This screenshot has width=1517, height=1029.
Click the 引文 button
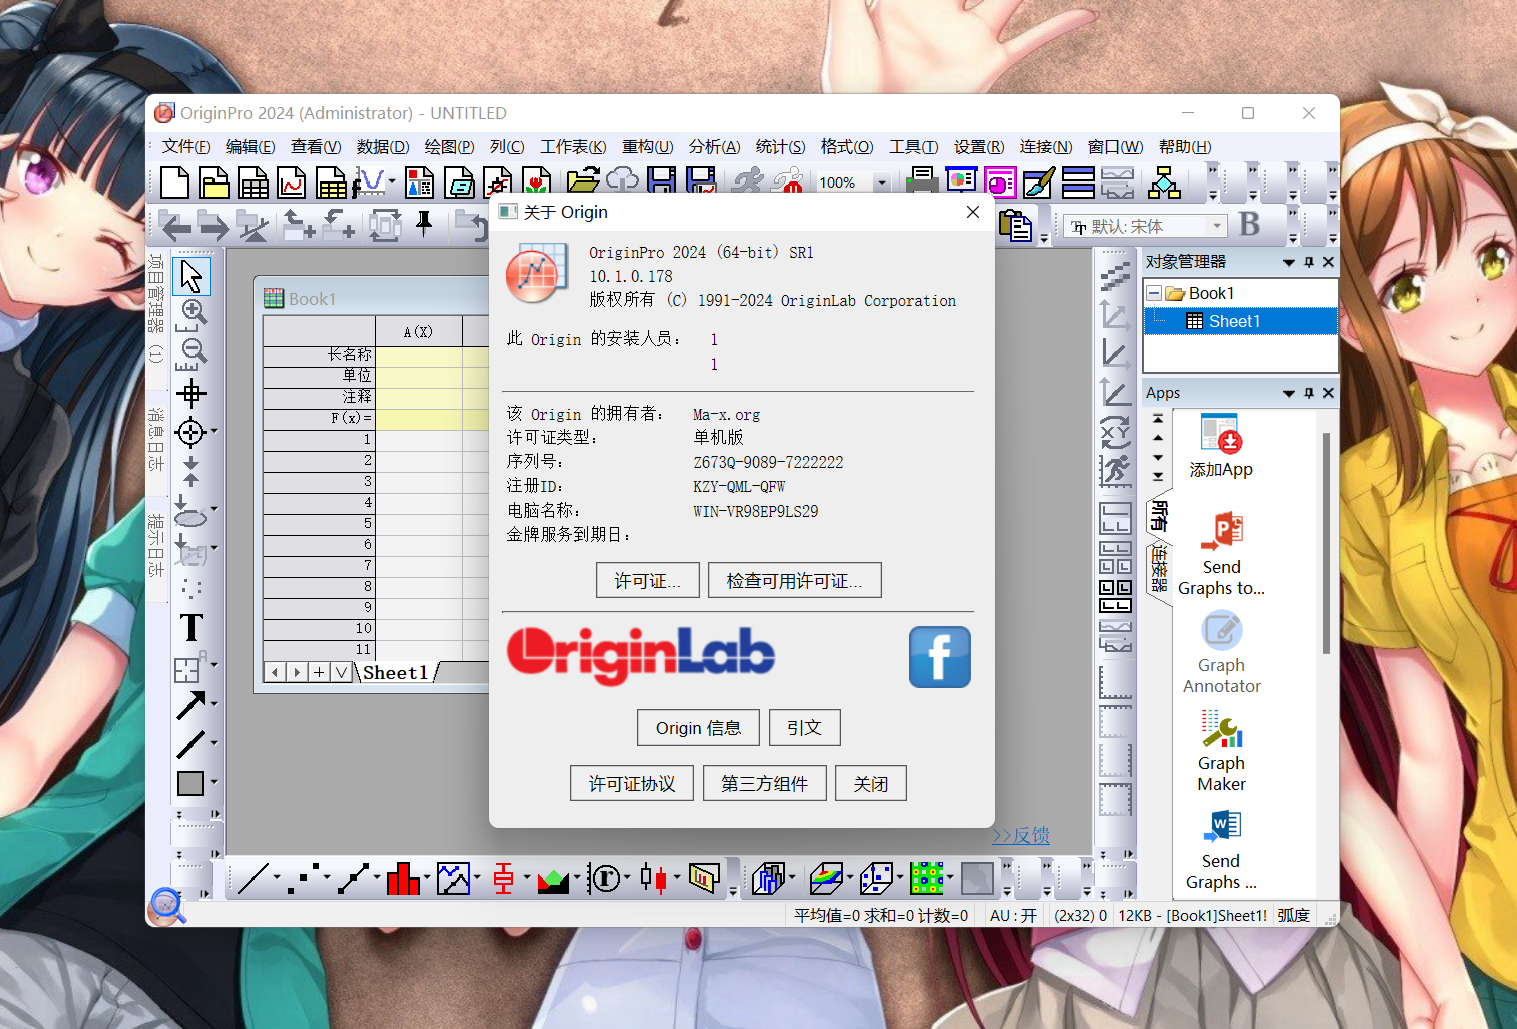click(804, 727)
